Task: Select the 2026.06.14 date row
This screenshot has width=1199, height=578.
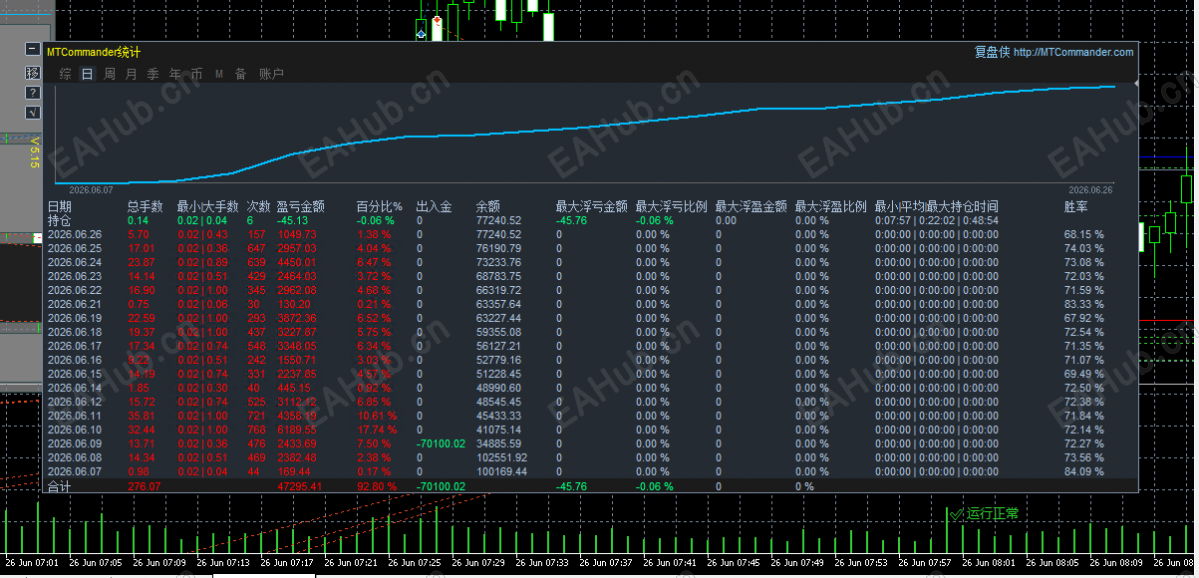Action: 75,388
